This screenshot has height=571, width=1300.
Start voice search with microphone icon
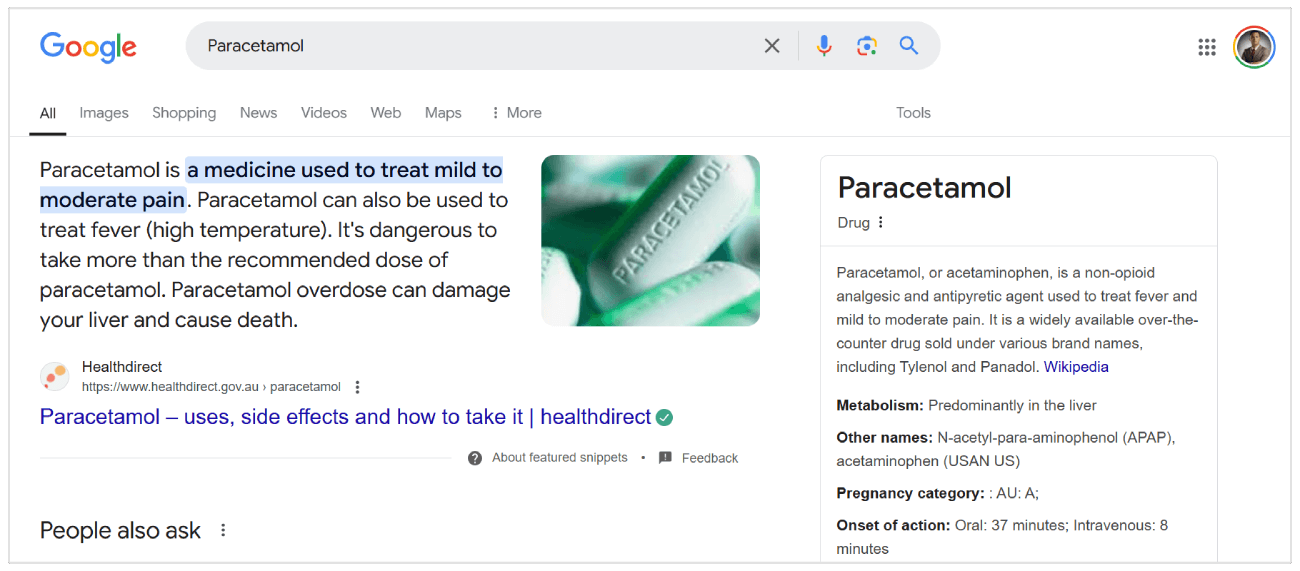(x=824, y=46)
